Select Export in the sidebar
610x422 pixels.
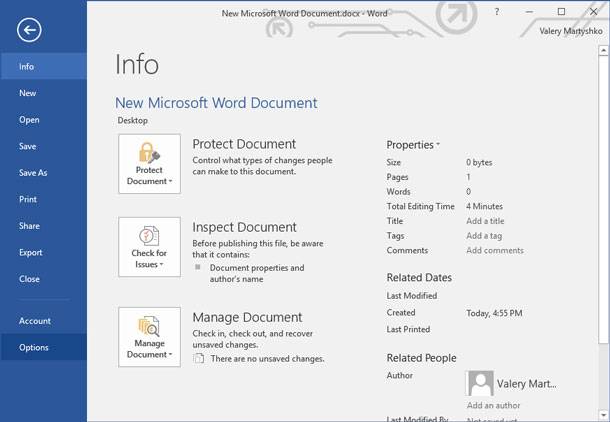(44, 252)
